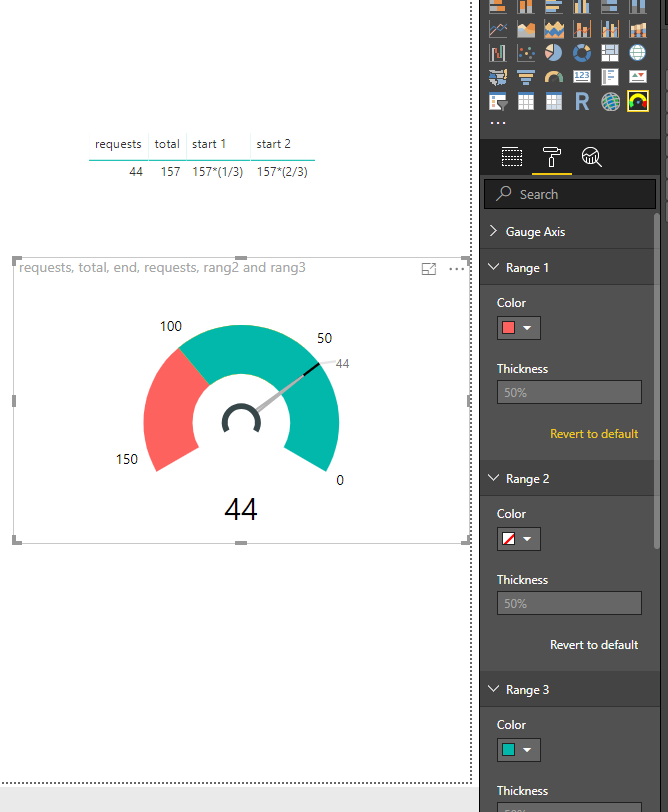Select the Card 123 visual
668x812 pixels.
[582, 77]
